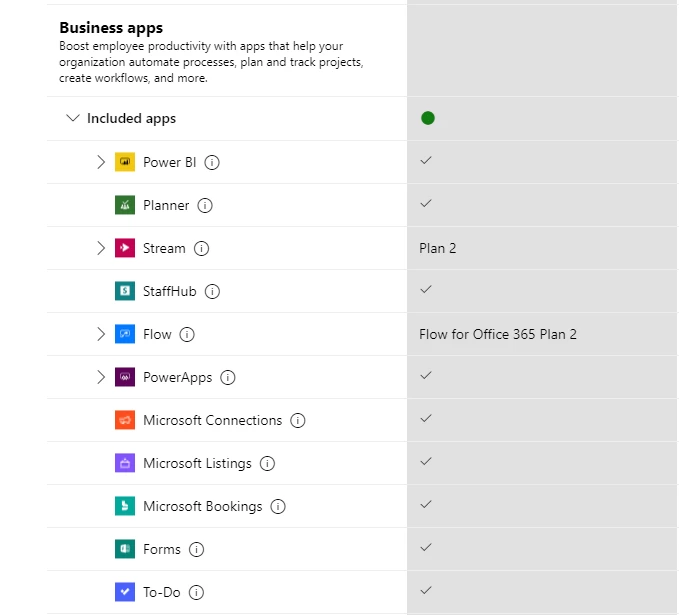Open the info tooltip for Power BI
The height and width of the screenshot is (615, 679).
click(212, 162)
